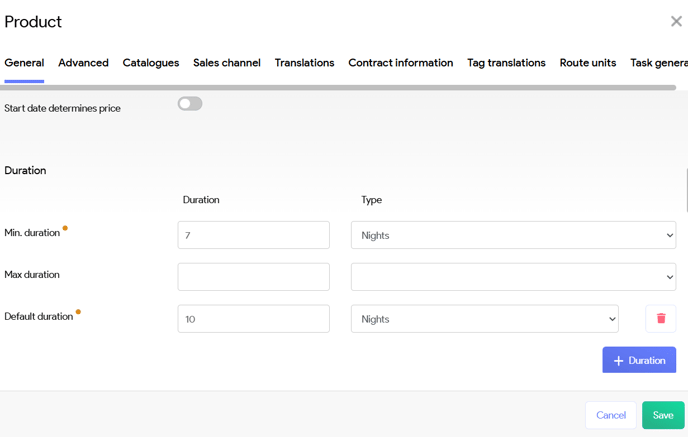Select the Sales channel tab
Viewport: 688px width, 437px height.
227,63
